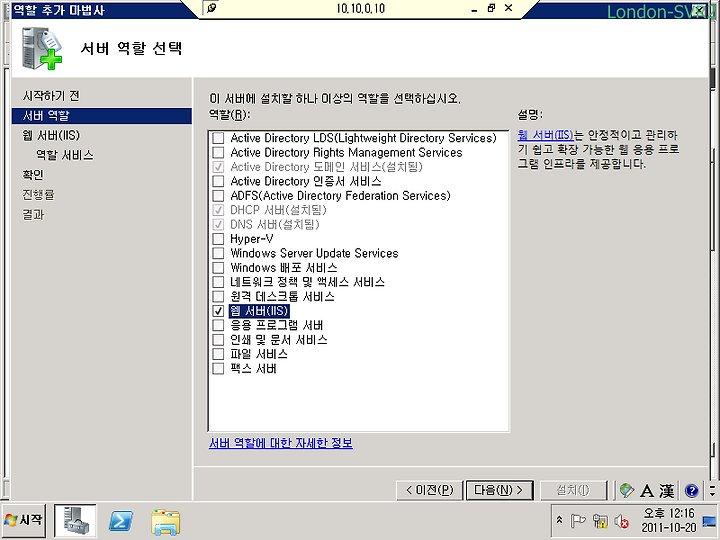This screenshot has height=540, width=720.
Task: Check Windows Server Update Services checkbox
Action: (218, 253)
